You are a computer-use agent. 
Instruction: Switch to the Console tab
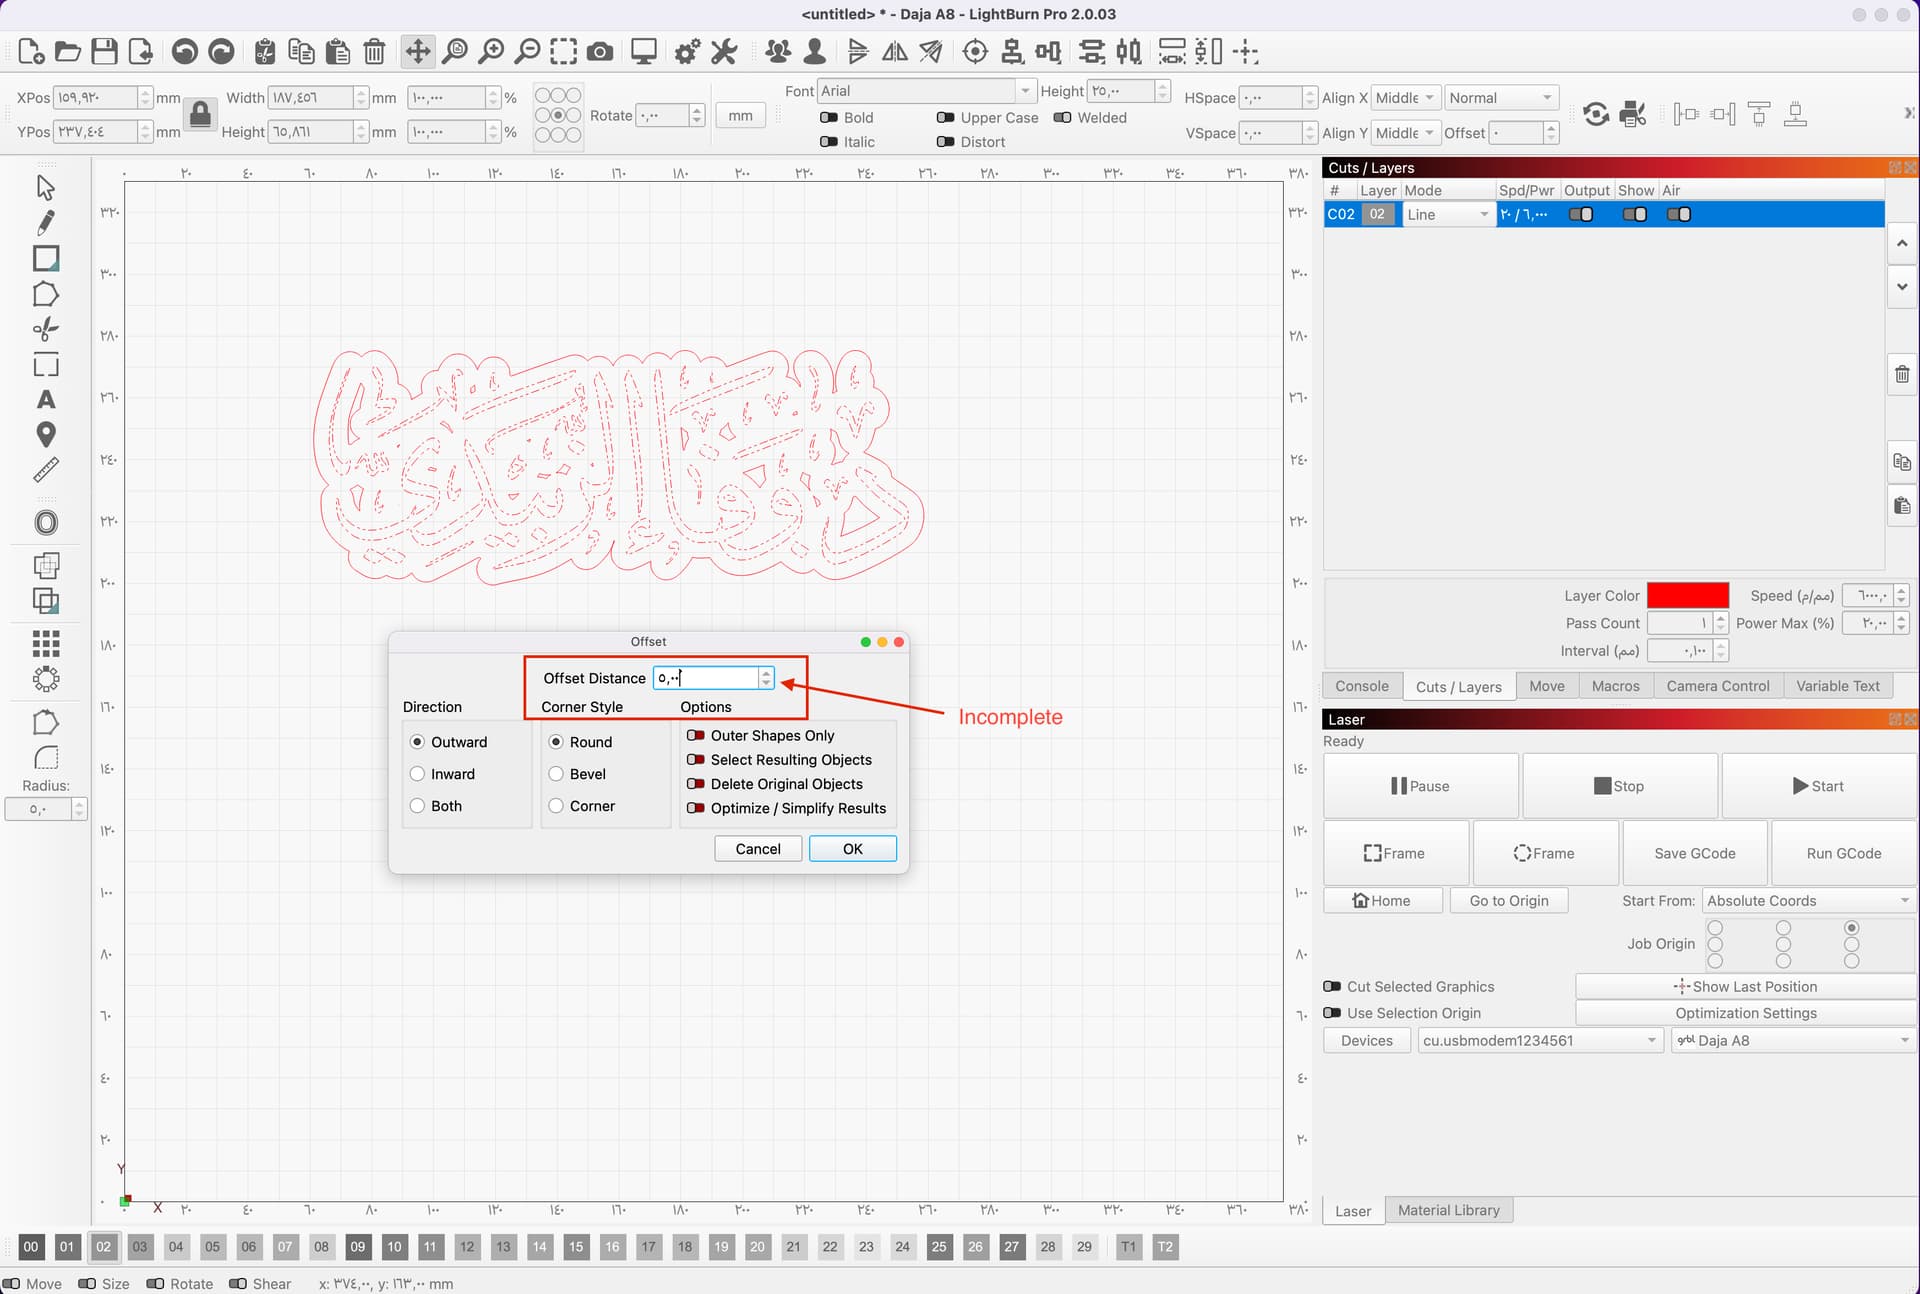(x=1361, y=686)
